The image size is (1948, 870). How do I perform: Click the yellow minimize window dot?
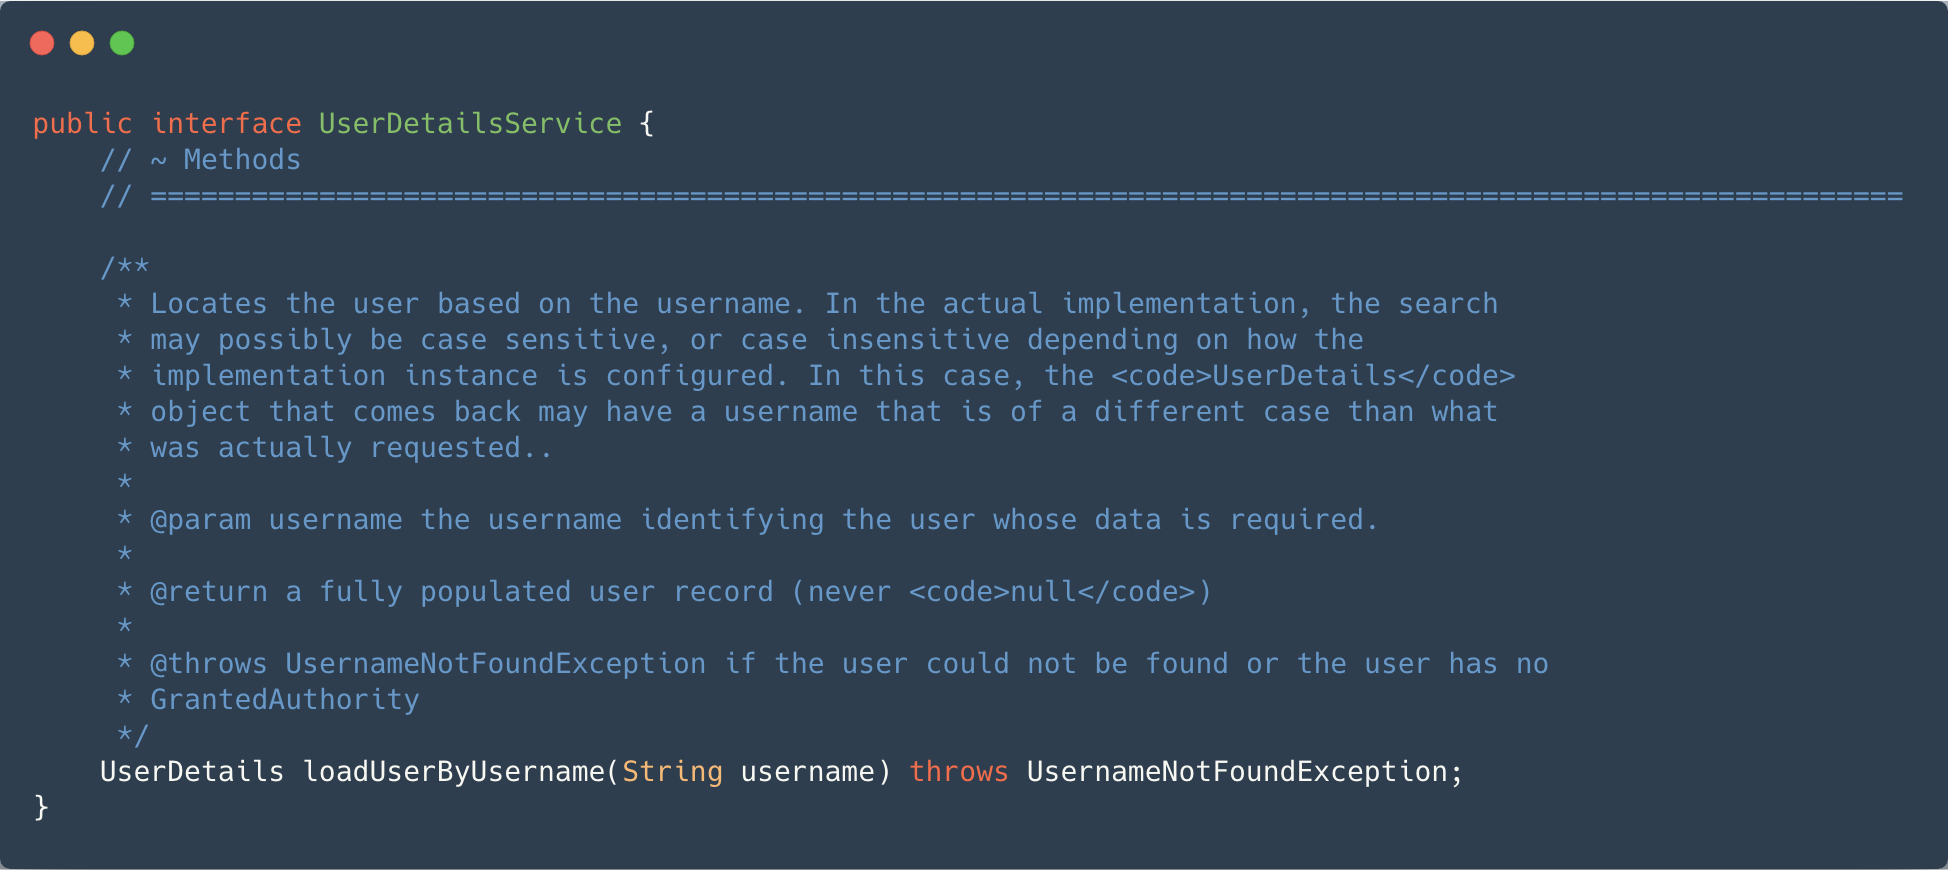pos(82,43)
